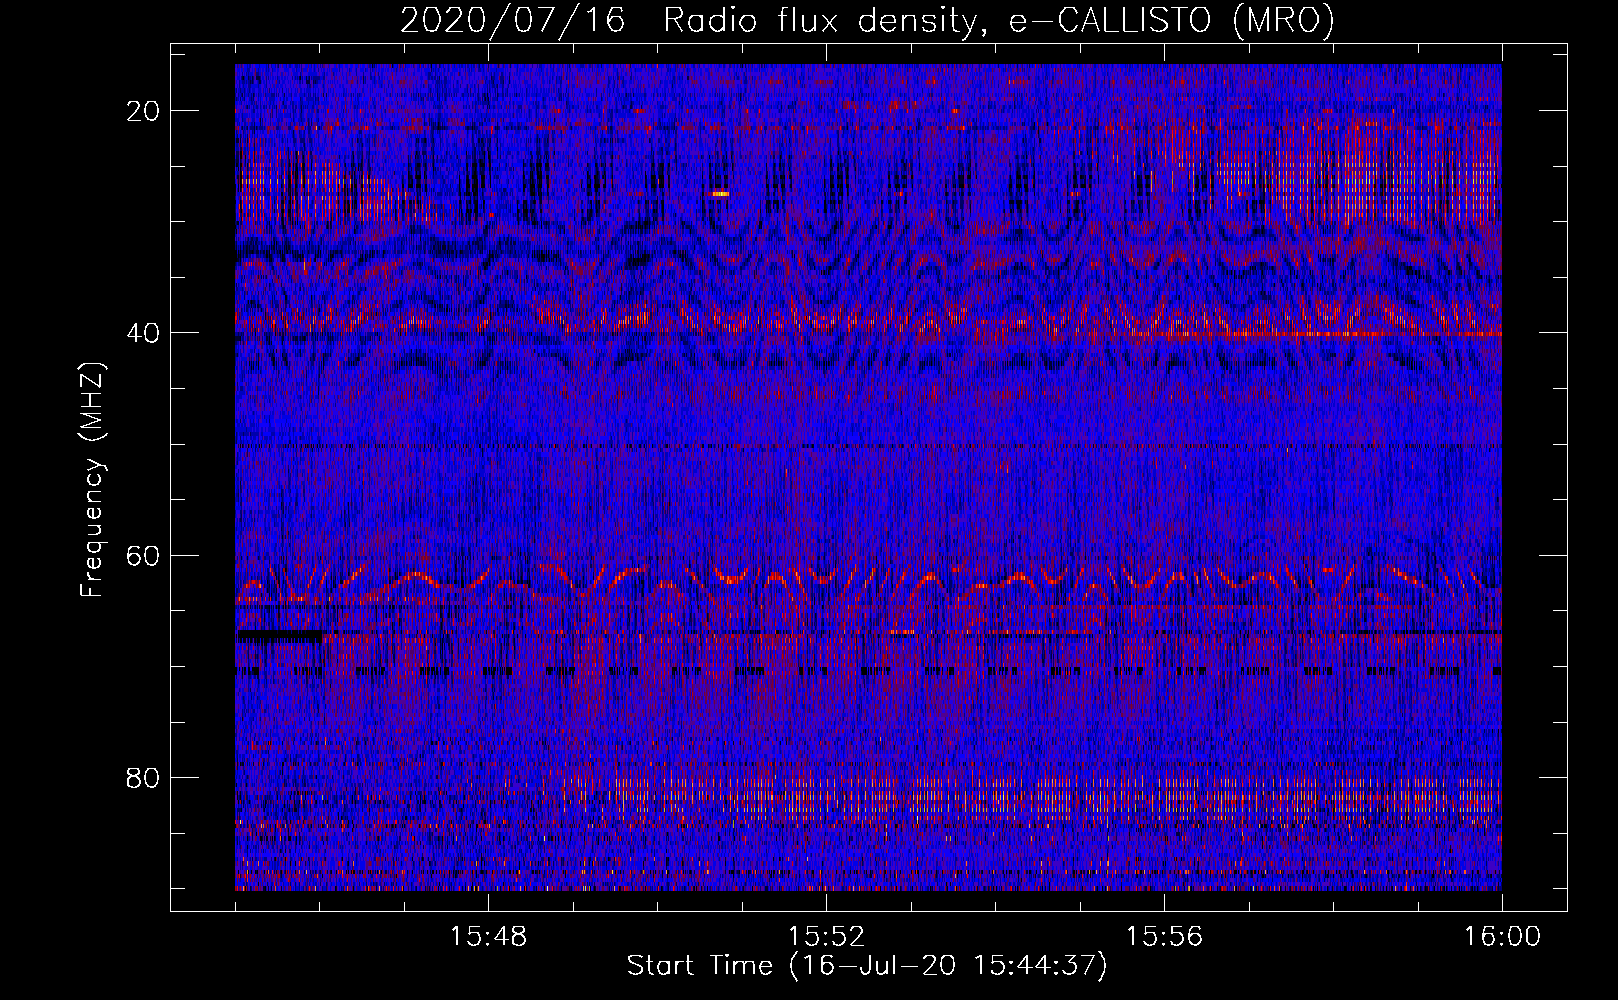
Task: Click the 15:48 time tick label
Action: tap(488, 937)
